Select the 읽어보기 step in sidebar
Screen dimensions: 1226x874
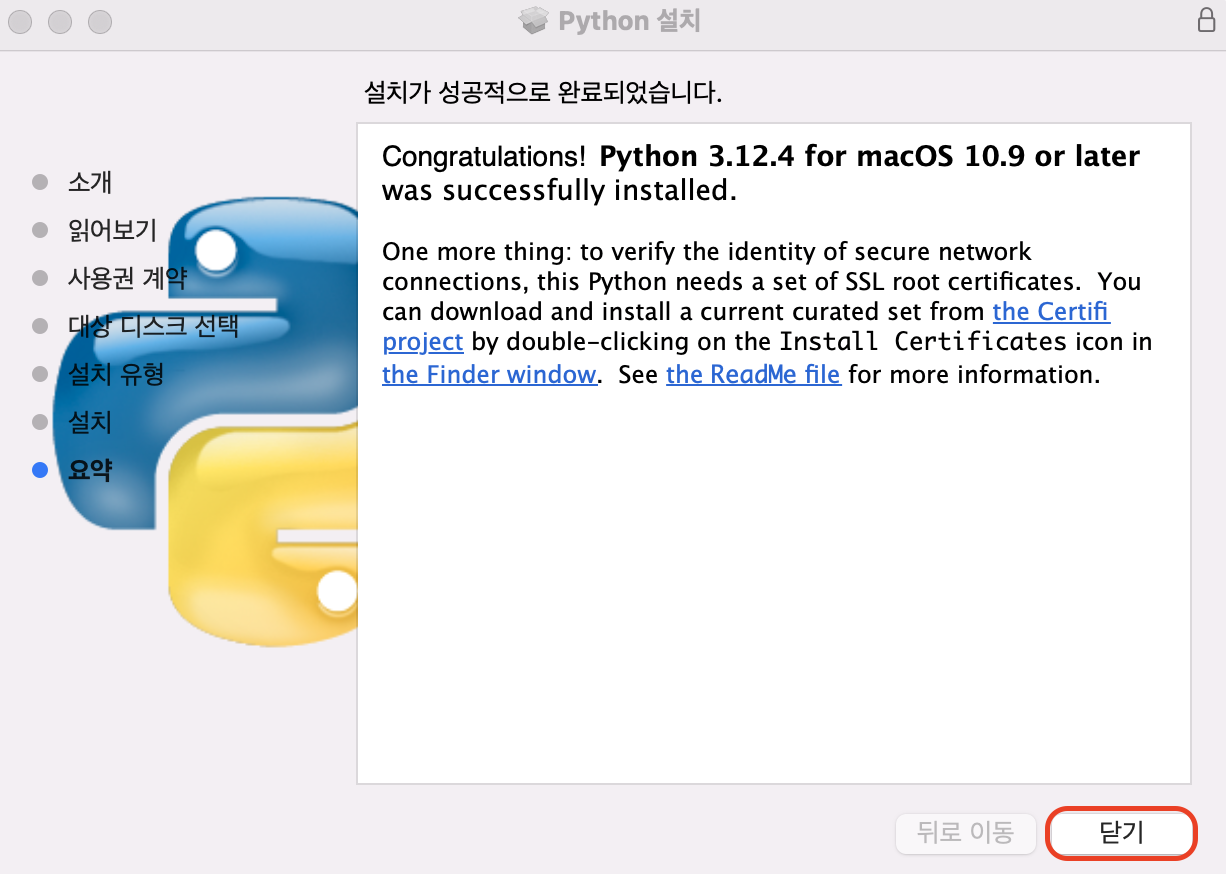click(112, 230)
